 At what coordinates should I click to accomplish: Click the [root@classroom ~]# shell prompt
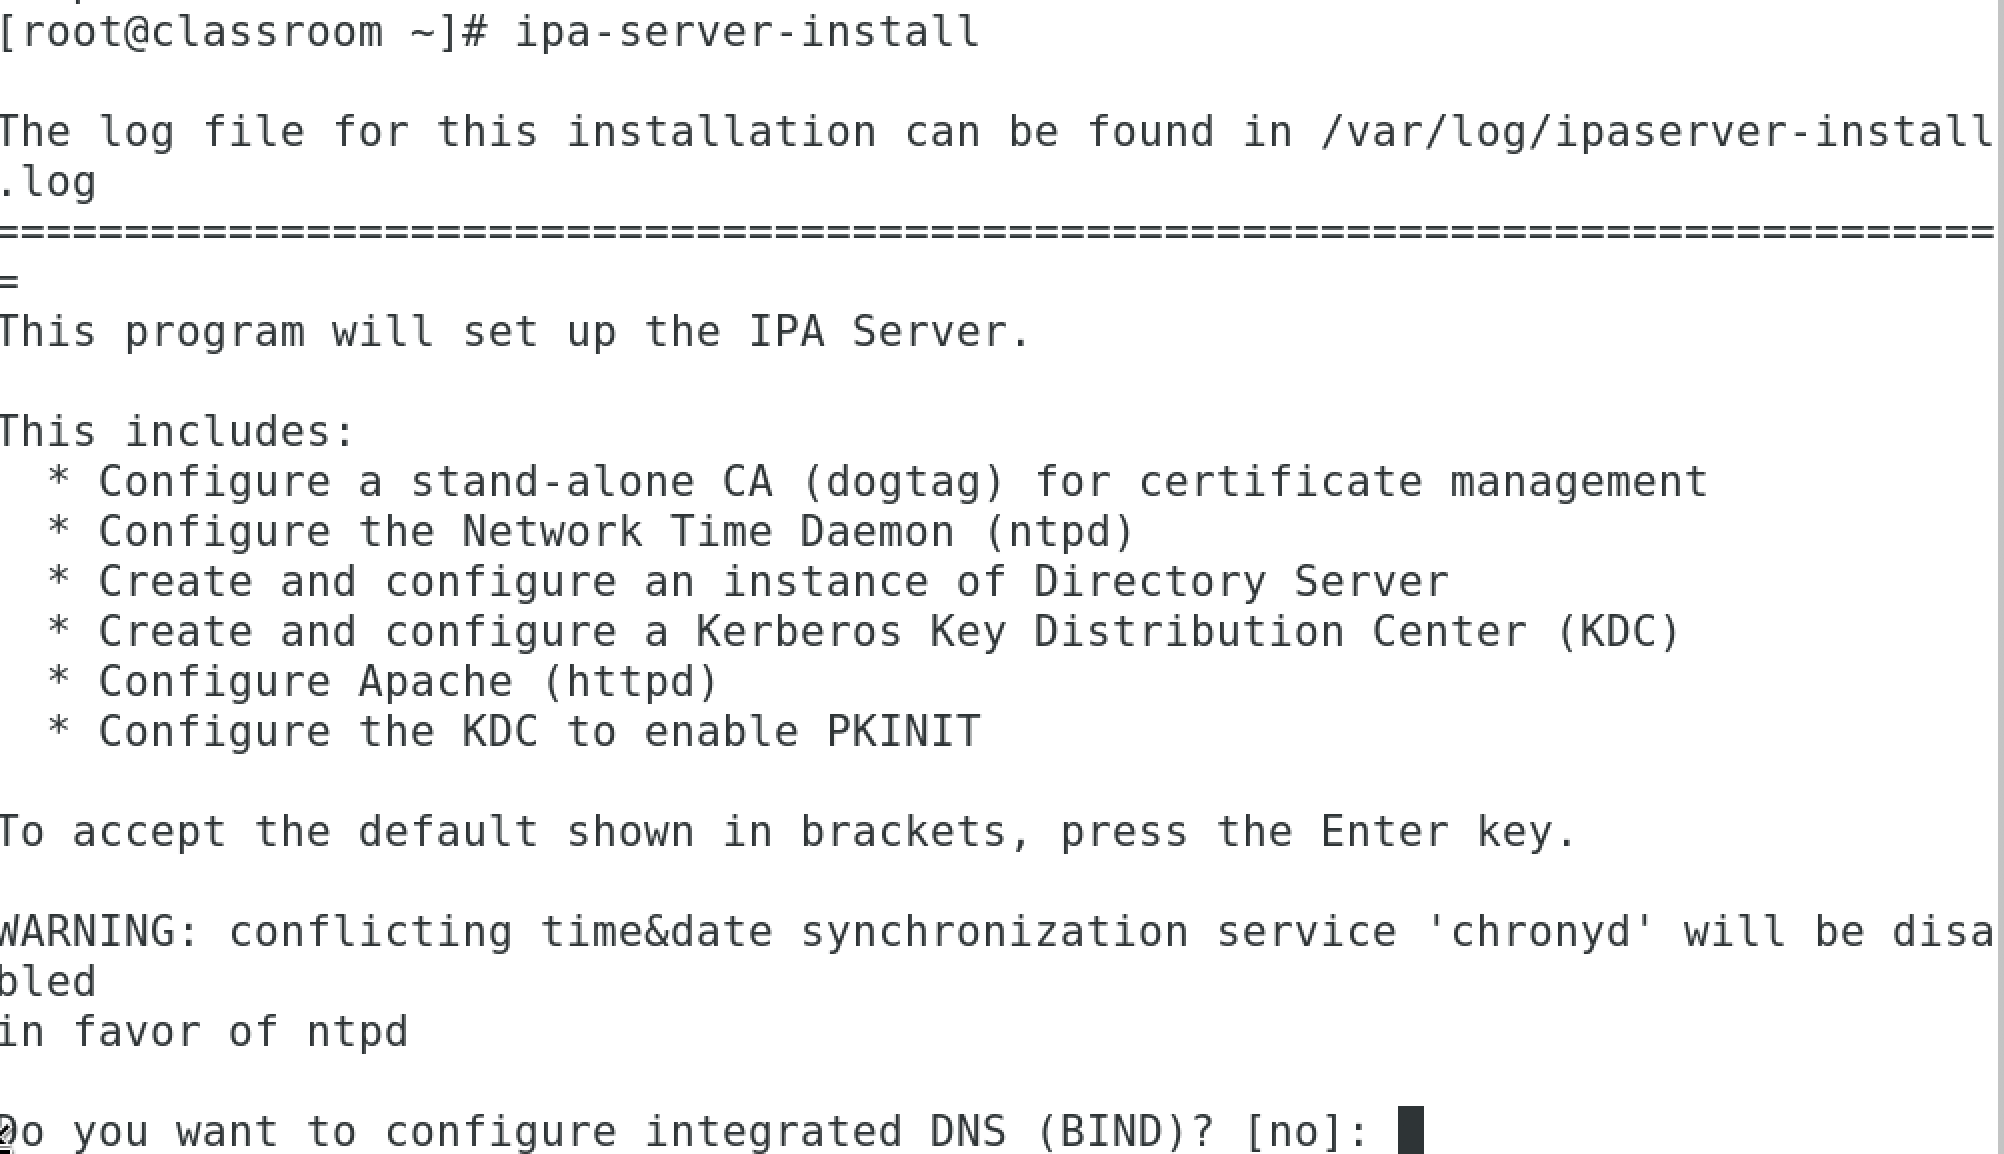click(x=243, y=32)
